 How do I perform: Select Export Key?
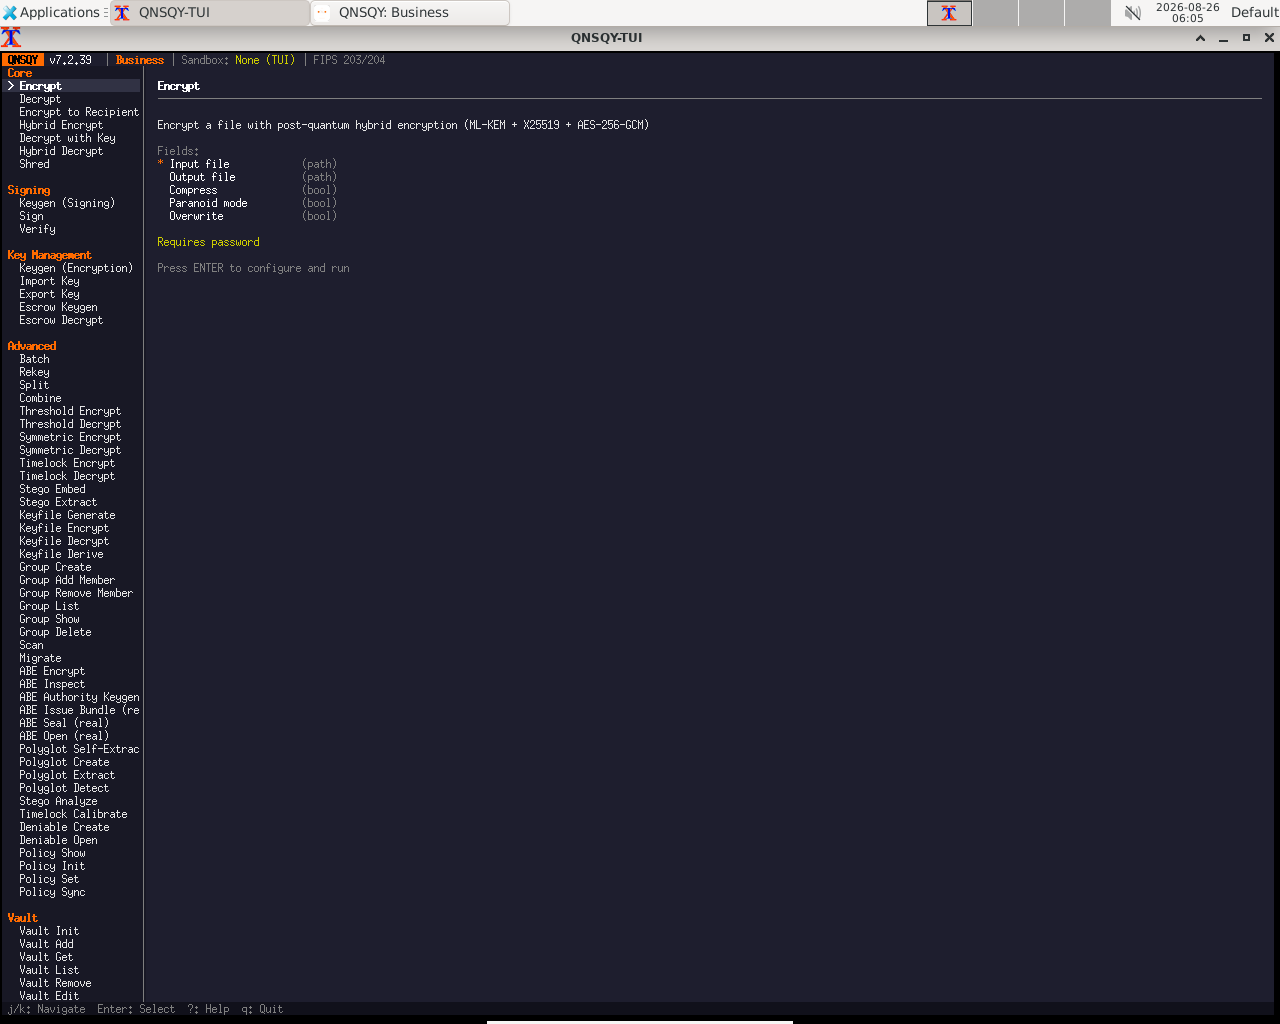click(x=49, y=294)
